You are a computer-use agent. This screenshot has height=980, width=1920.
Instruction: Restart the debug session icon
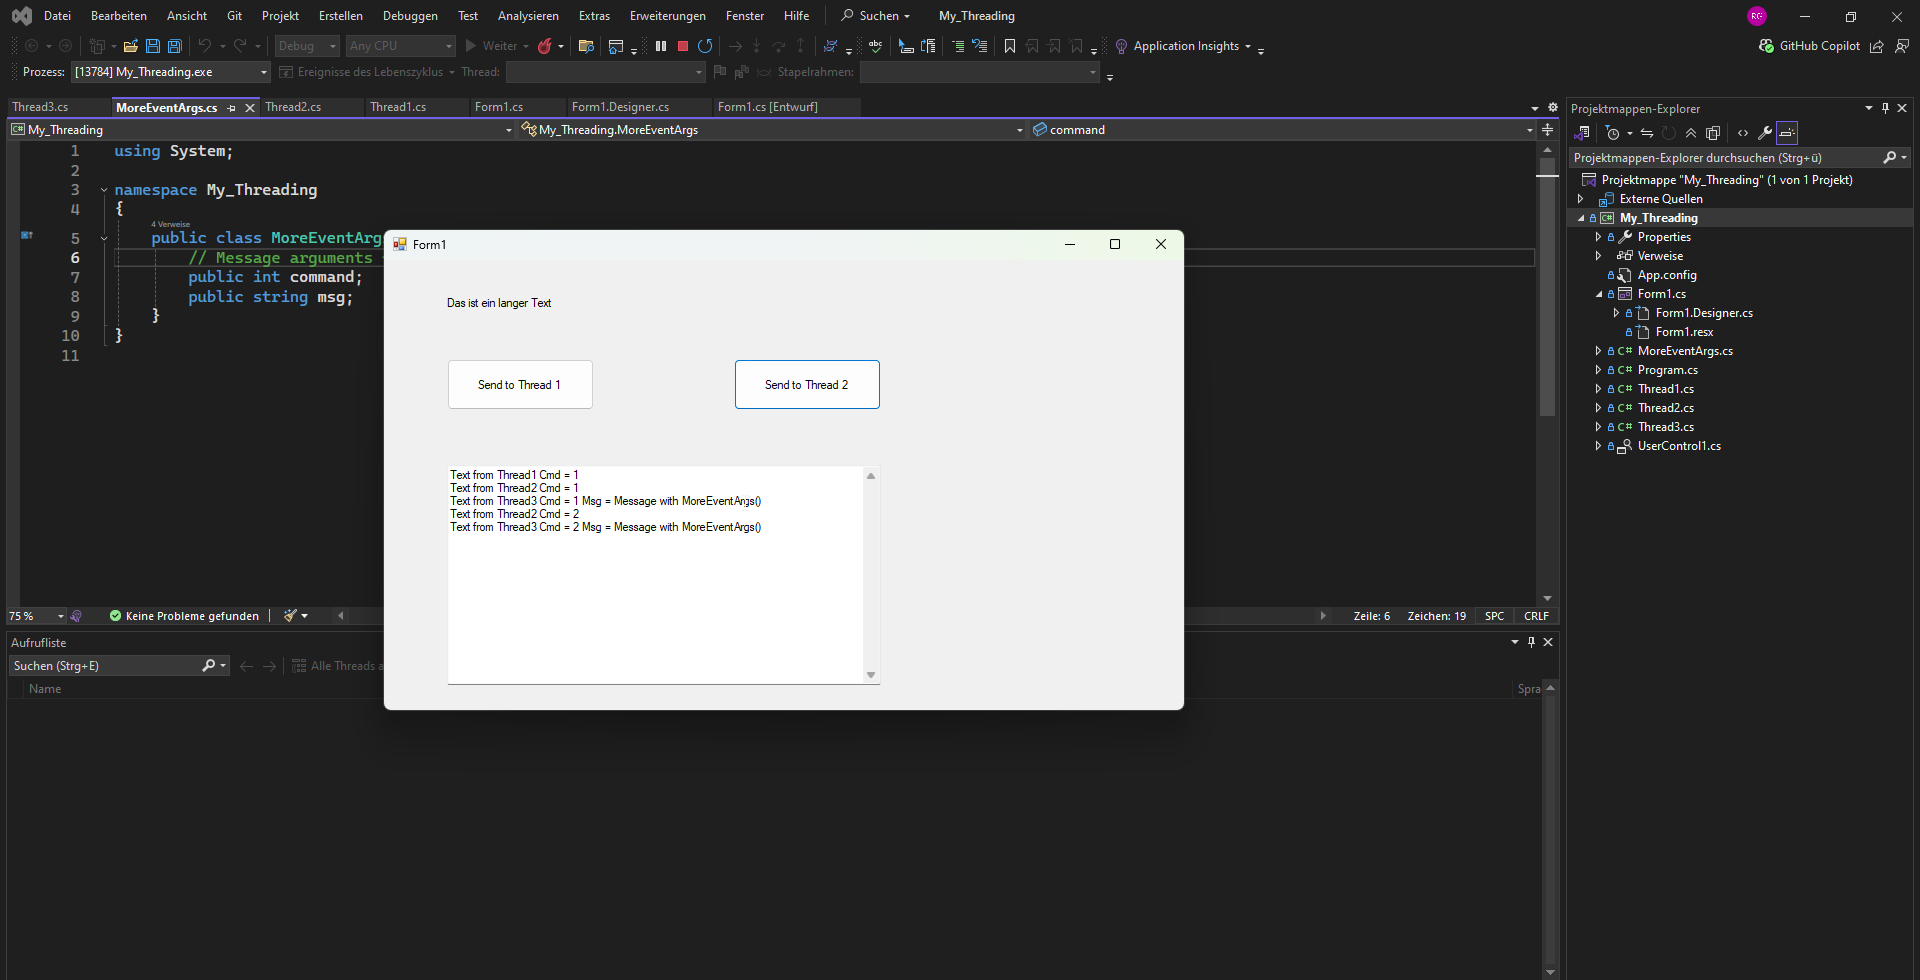705,46
